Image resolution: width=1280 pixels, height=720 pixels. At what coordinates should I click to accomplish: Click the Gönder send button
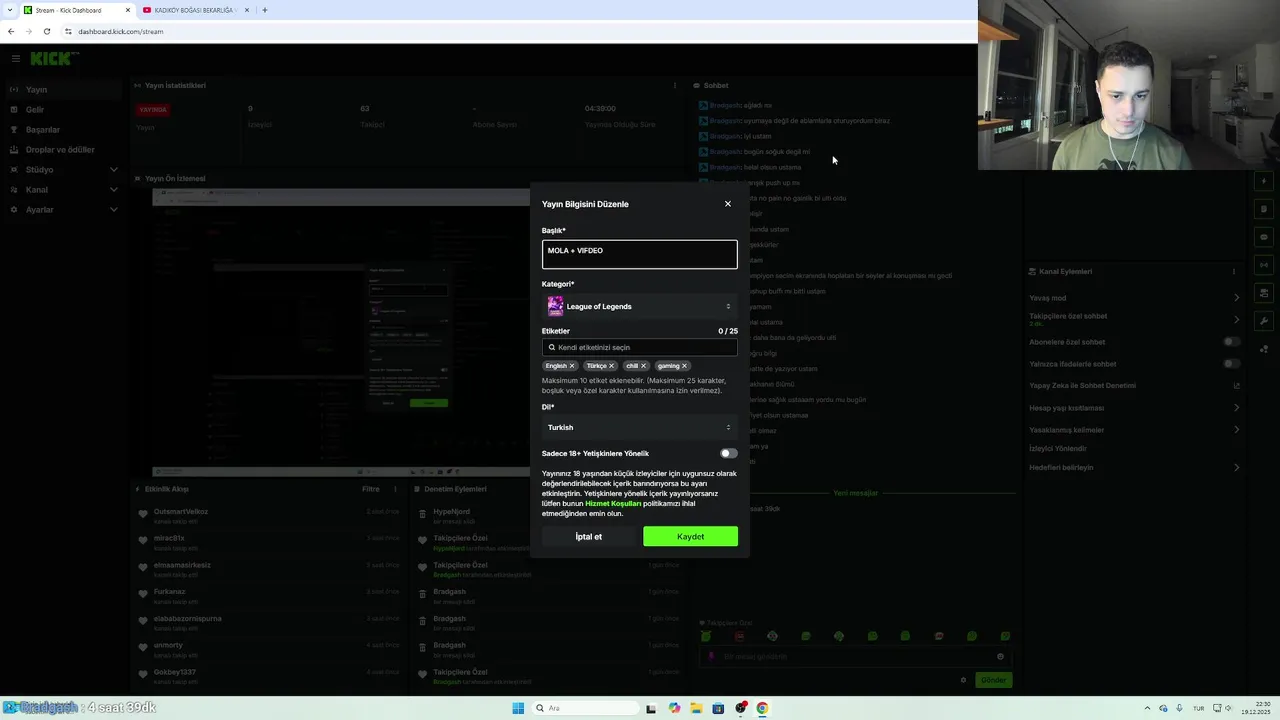993,680
